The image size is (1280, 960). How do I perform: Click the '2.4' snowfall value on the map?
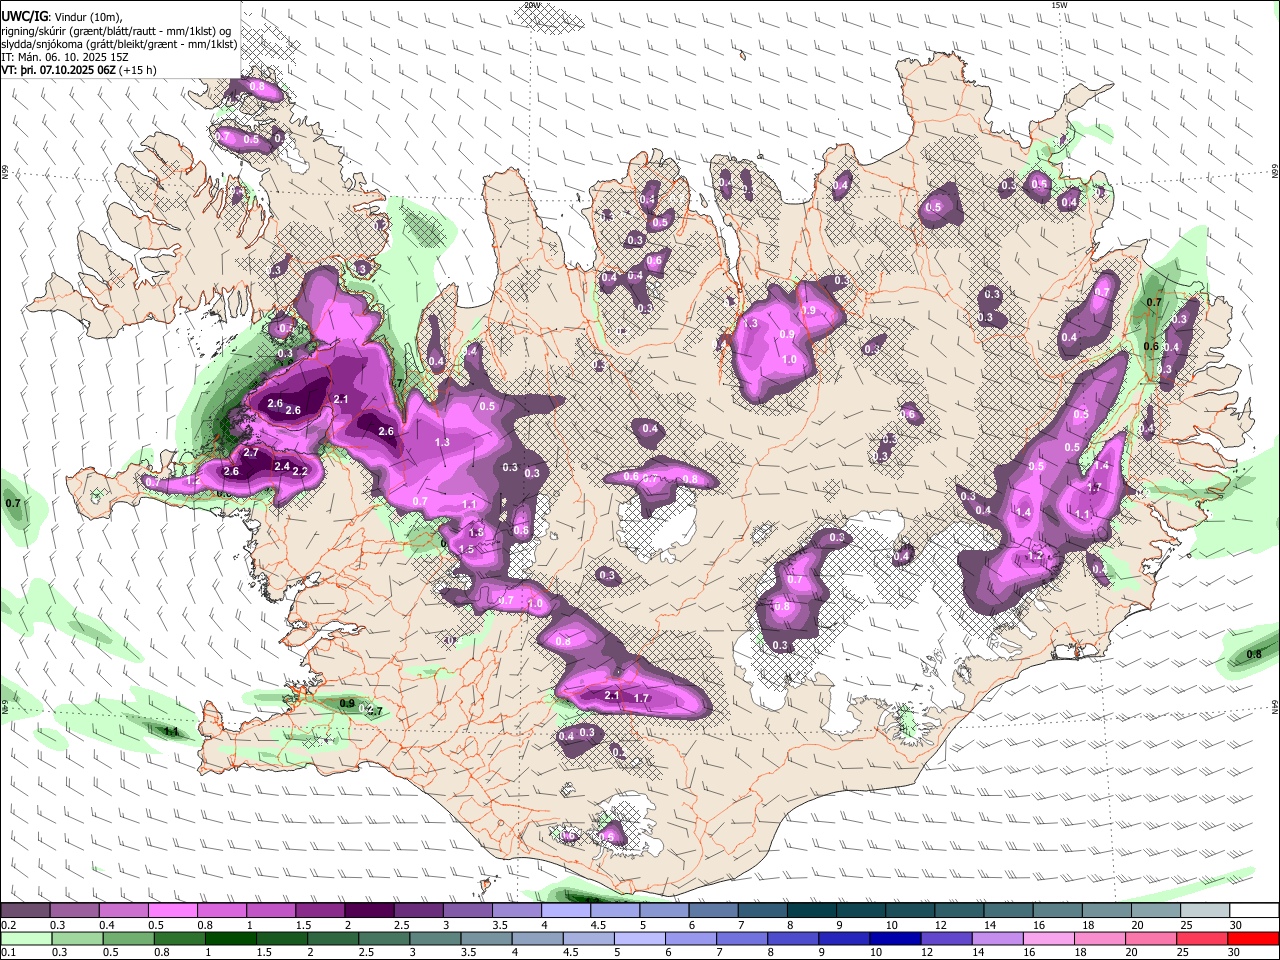282,466
